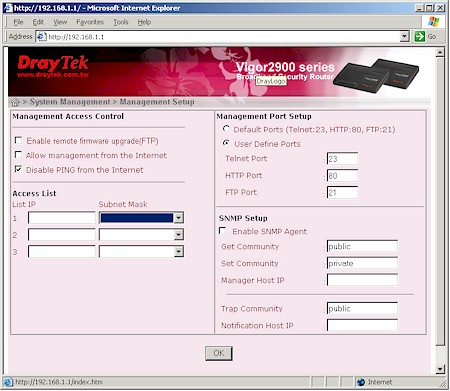Image resolution: width=450 pixels, height=391 pixels.
Task: Click System Management in the breadcrumb
Action: coord(70,102)
